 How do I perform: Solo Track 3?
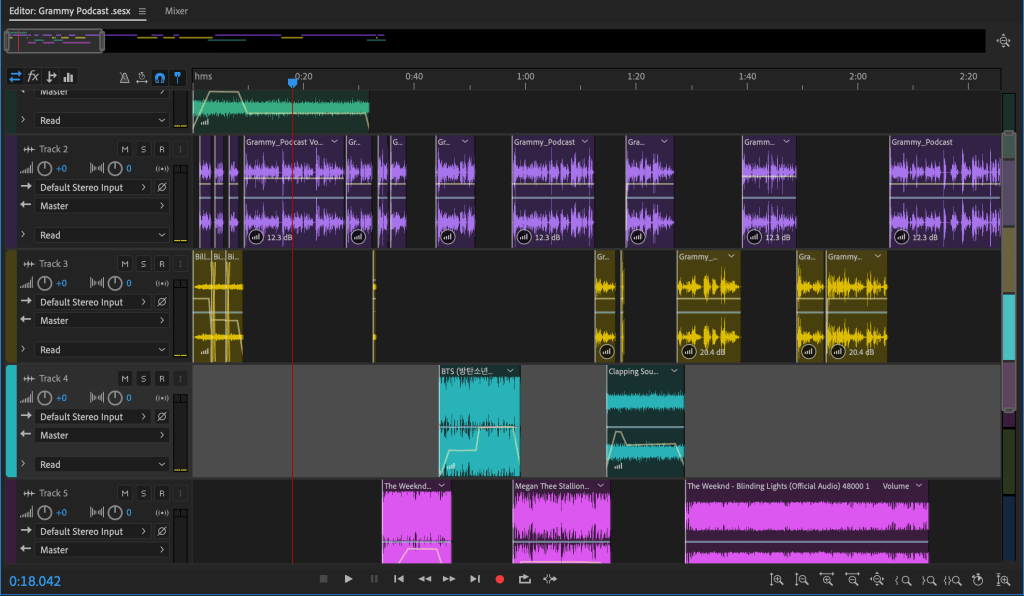[x=143, y=264]
